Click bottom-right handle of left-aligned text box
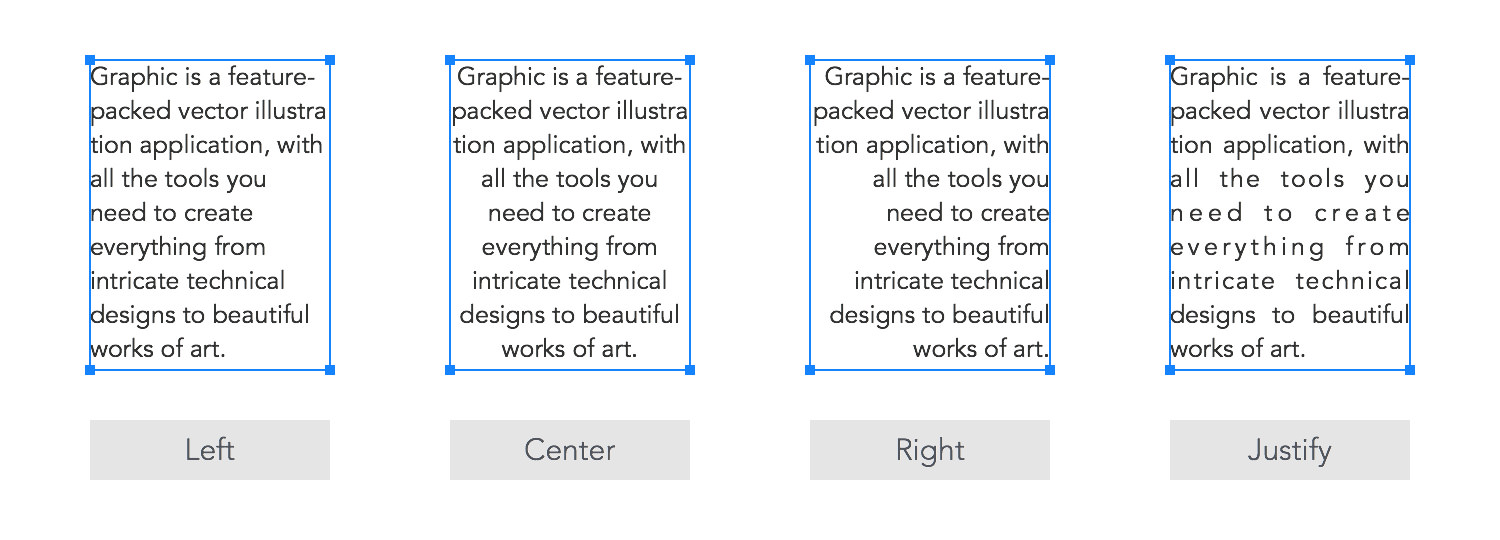The image size is (1500, 540). click(330, 370)
